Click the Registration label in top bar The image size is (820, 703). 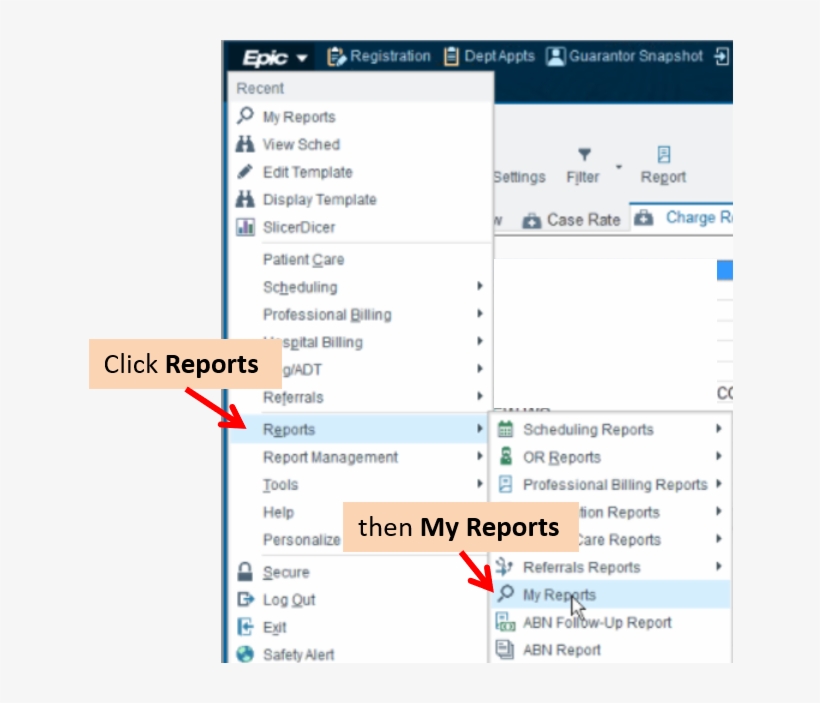point(390,56)
